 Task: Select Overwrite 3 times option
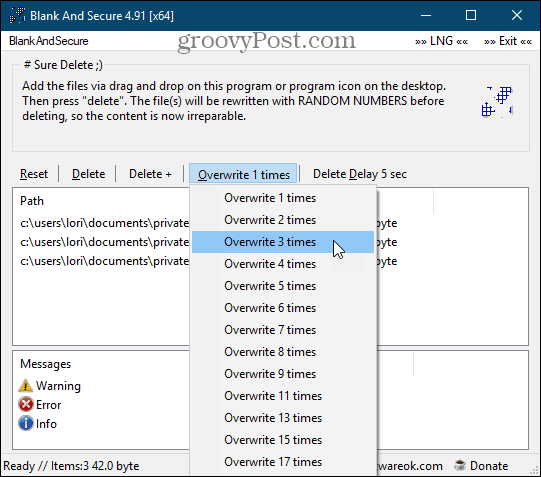pos(283,242)
